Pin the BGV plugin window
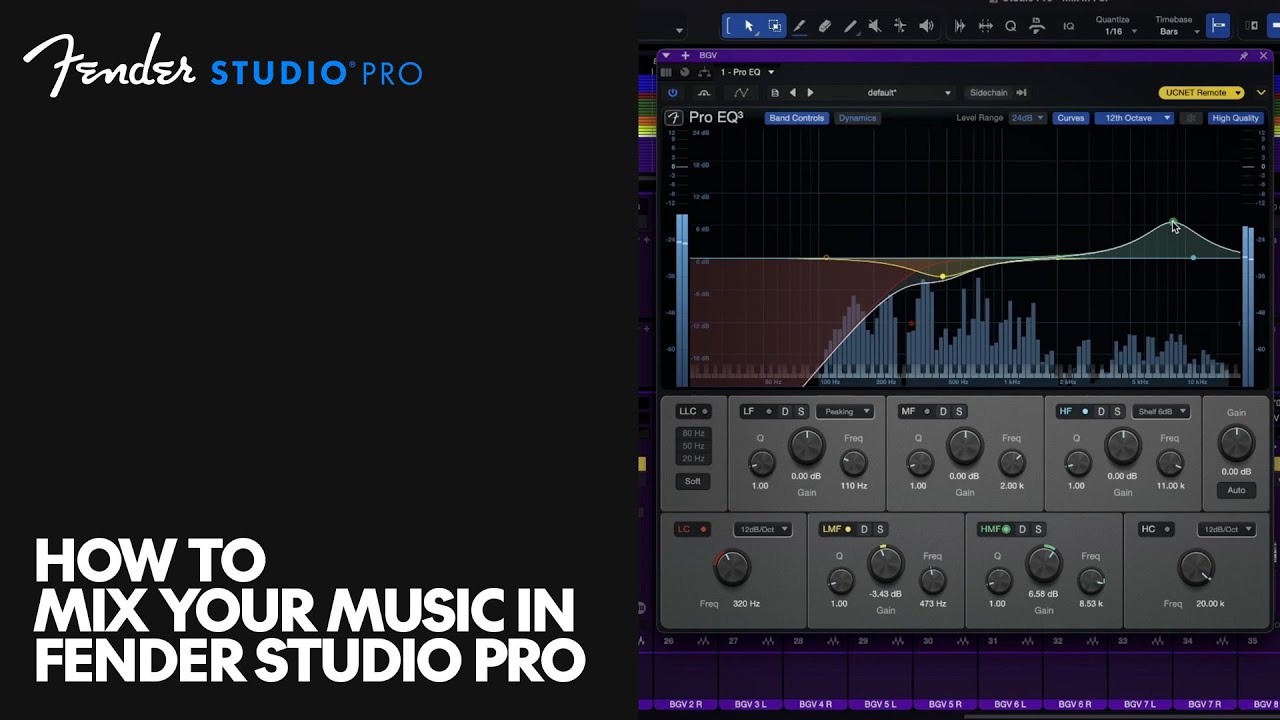1280x720 pixels. tap(1243, 56)
